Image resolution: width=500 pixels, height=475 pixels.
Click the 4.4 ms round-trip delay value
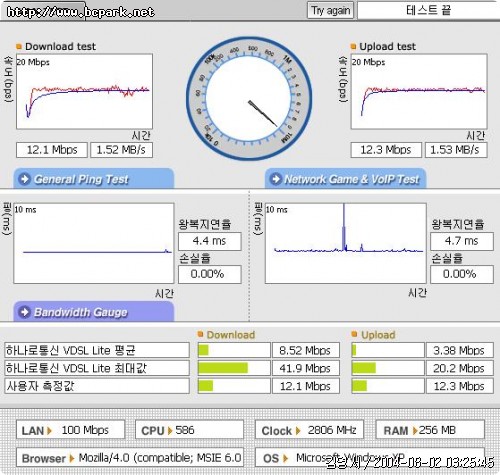[x=210, y=241]
